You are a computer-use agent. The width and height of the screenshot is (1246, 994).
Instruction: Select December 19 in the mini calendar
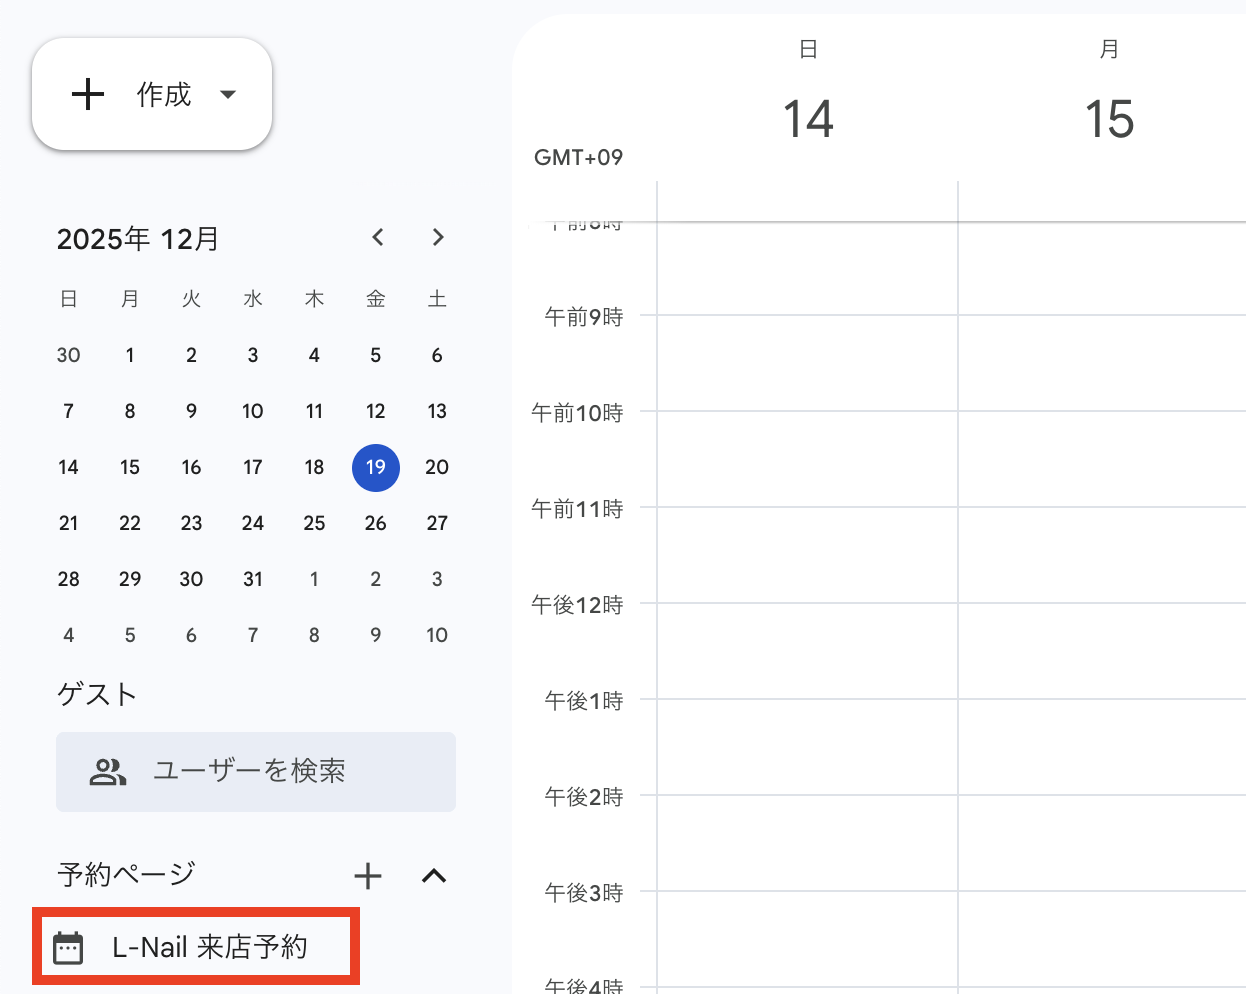[x=376, y=467]
